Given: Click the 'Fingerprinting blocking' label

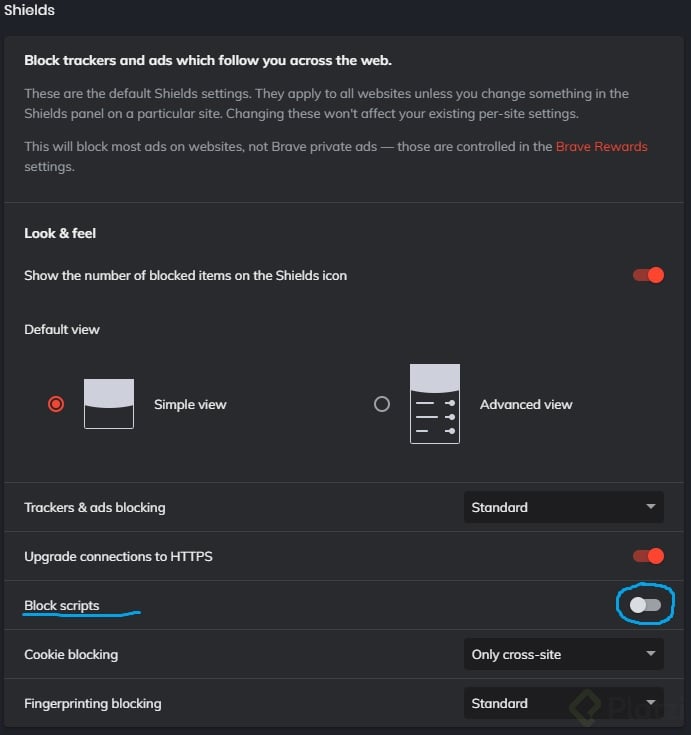Looking at the screenshot, I should [93, 703].
